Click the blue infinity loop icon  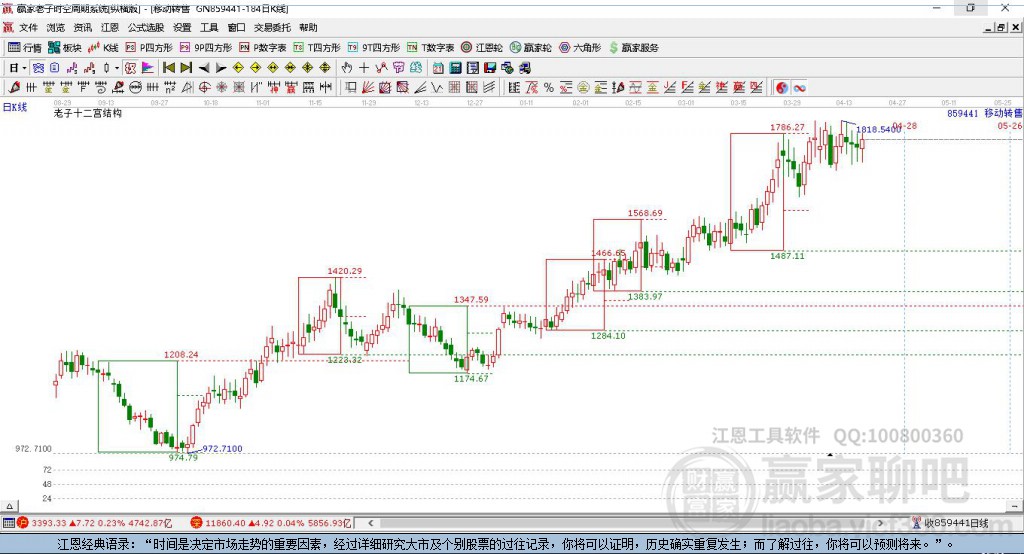(799, 88)
